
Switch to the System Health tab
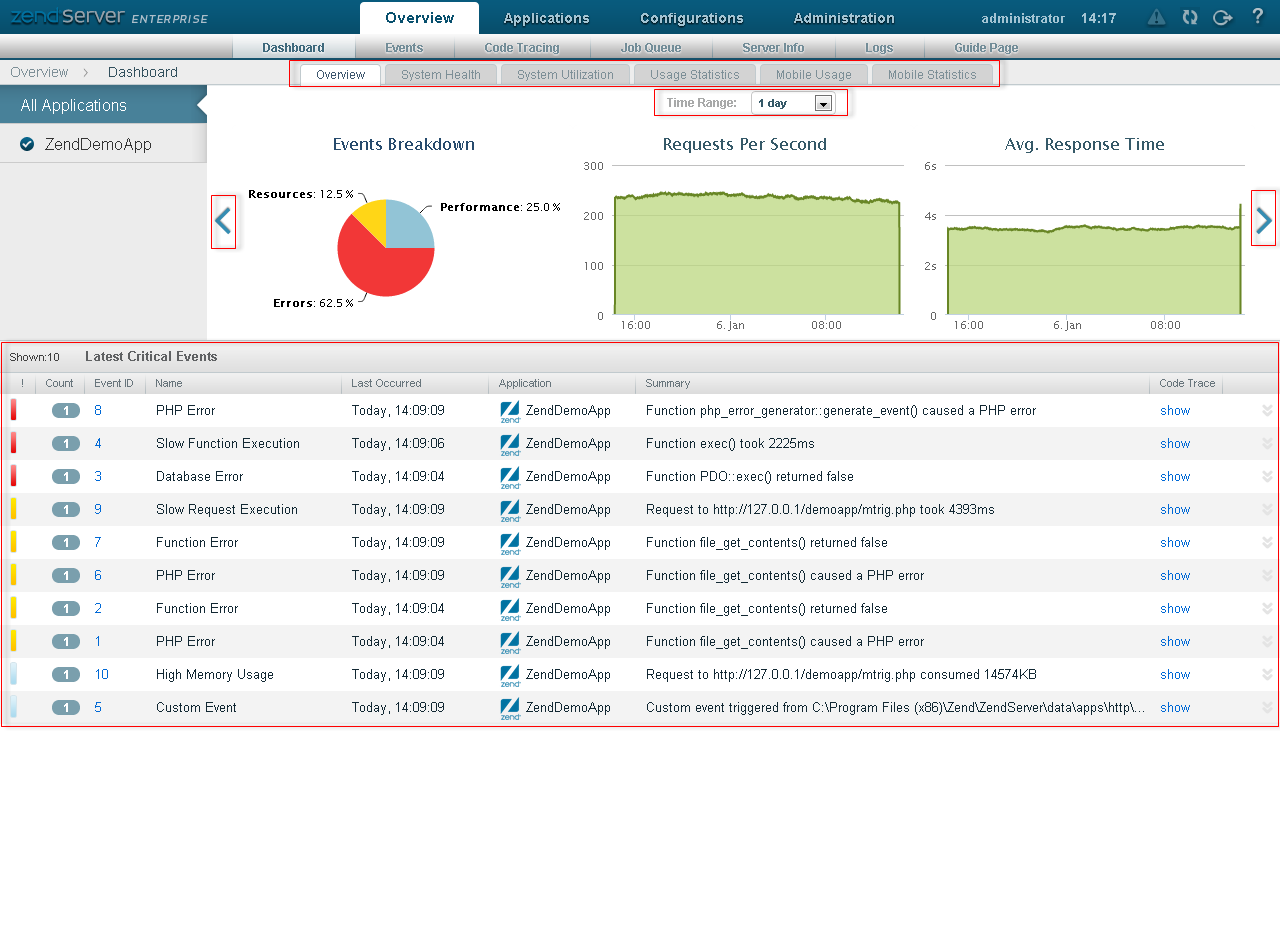tap(440, 75)
